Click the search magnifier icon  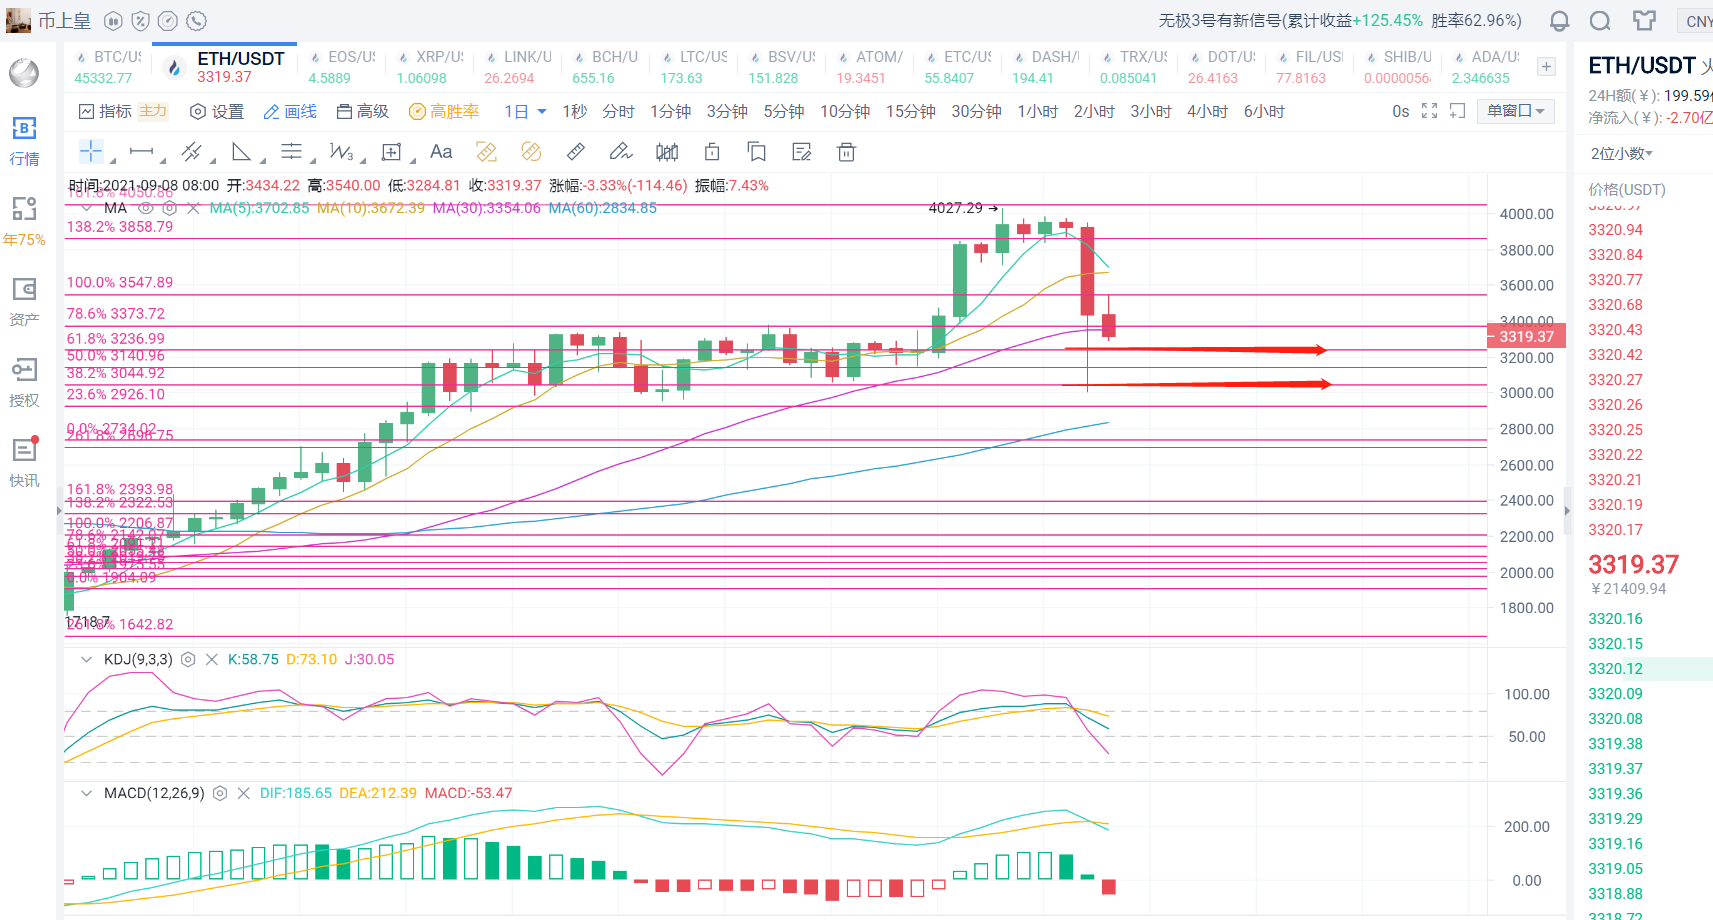(1600, 21)
